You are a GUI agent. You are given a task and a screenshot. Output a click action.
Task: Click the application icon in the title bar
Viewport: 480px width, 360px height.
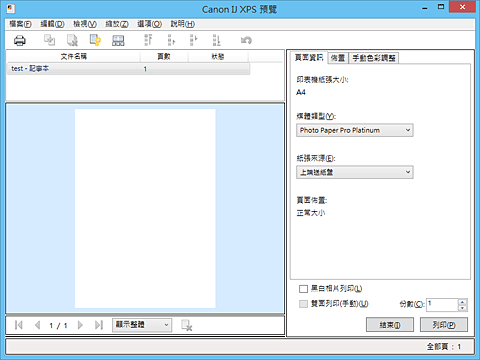[11, 9]
